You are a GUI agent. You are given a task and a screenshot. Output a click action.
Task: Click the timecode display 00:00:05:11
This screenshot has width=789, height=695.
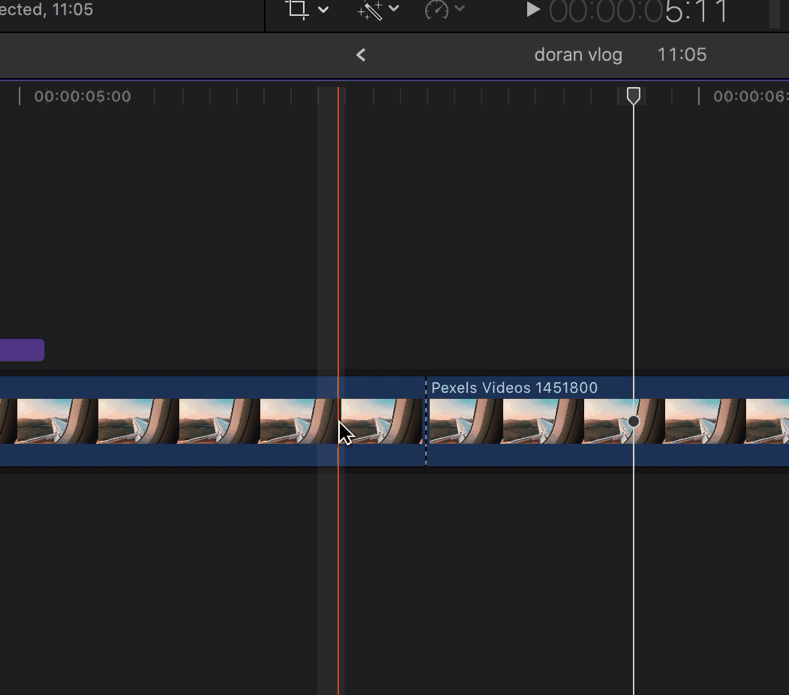639,11
